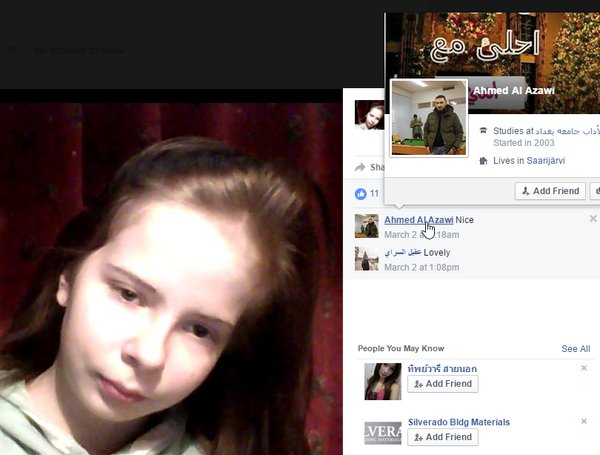Click the blue like reaction icon
Screen dimensions: 600x455
point(360,194)
